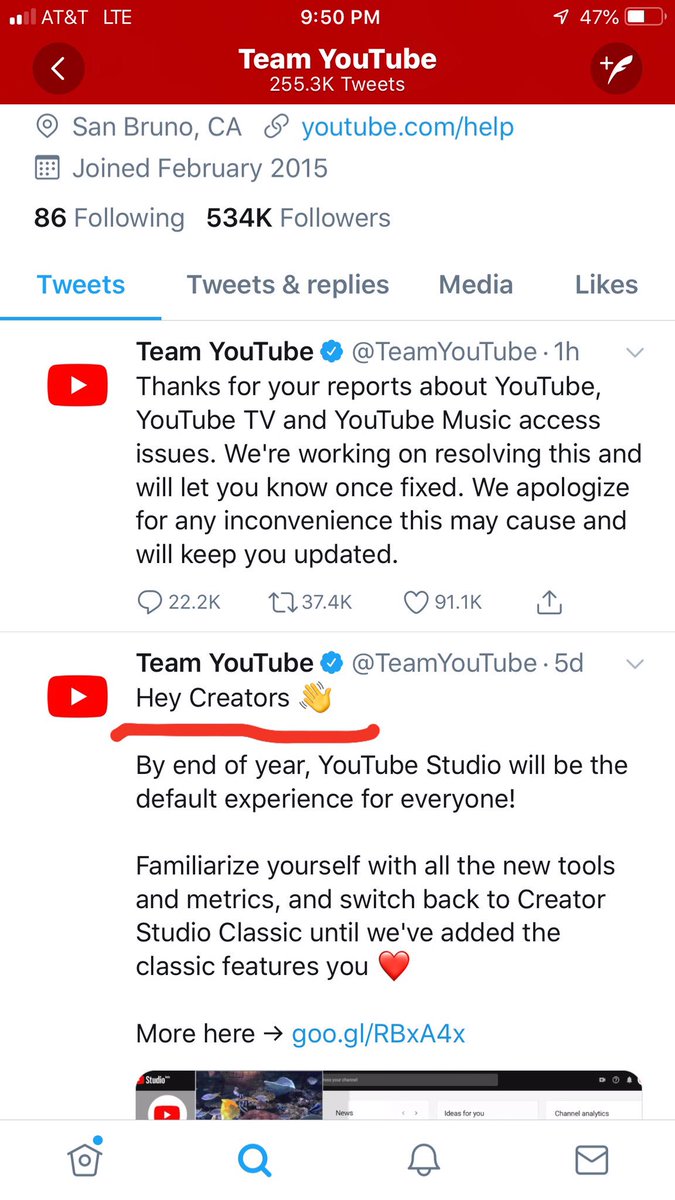Open the Search tab icon
Image resolution: width=675 pixels, height=1200 pixels.
(x=254, y=1160)
